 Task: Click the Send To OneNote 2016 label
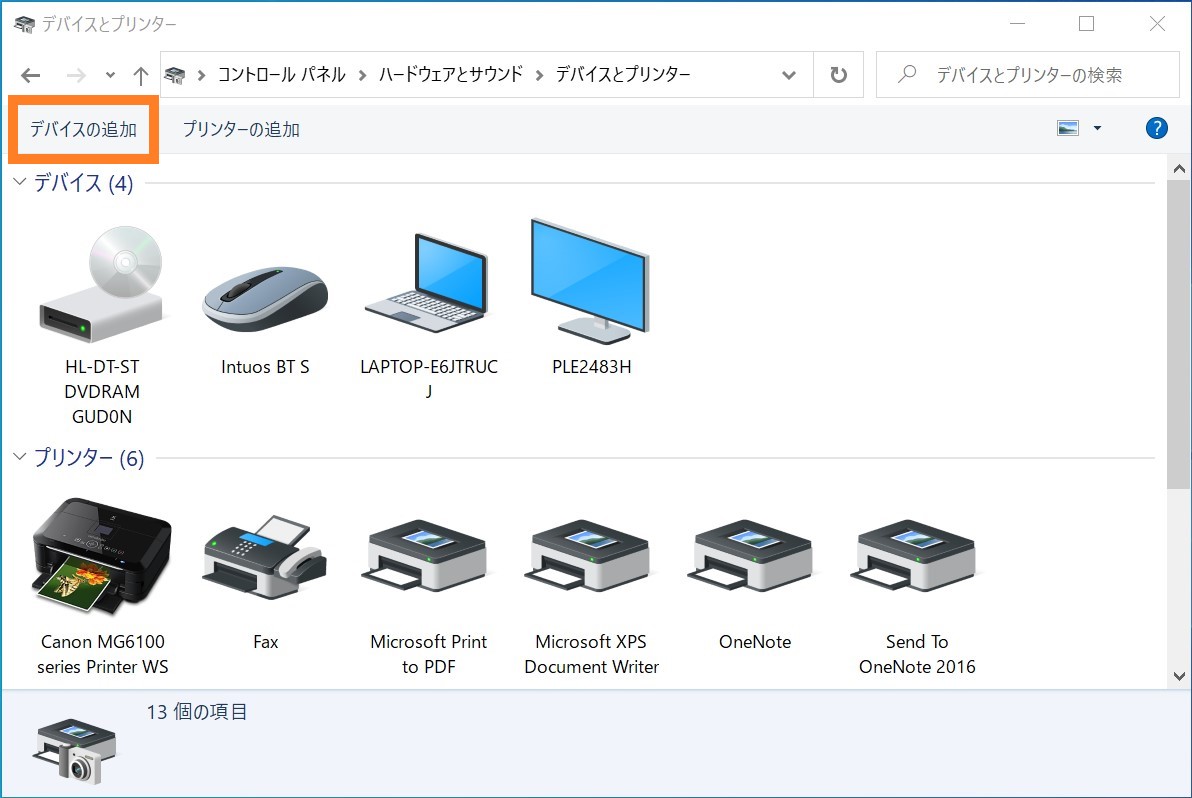click(x=917, y=654)
